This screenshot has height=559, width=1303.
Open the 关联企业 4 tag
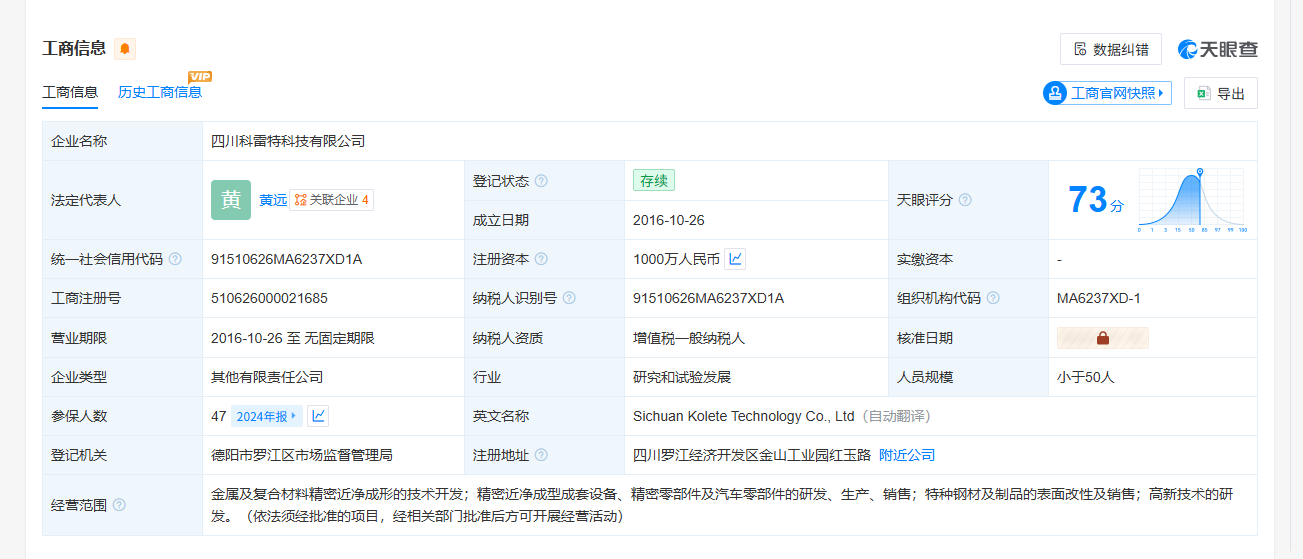click(x=331, y=200)
